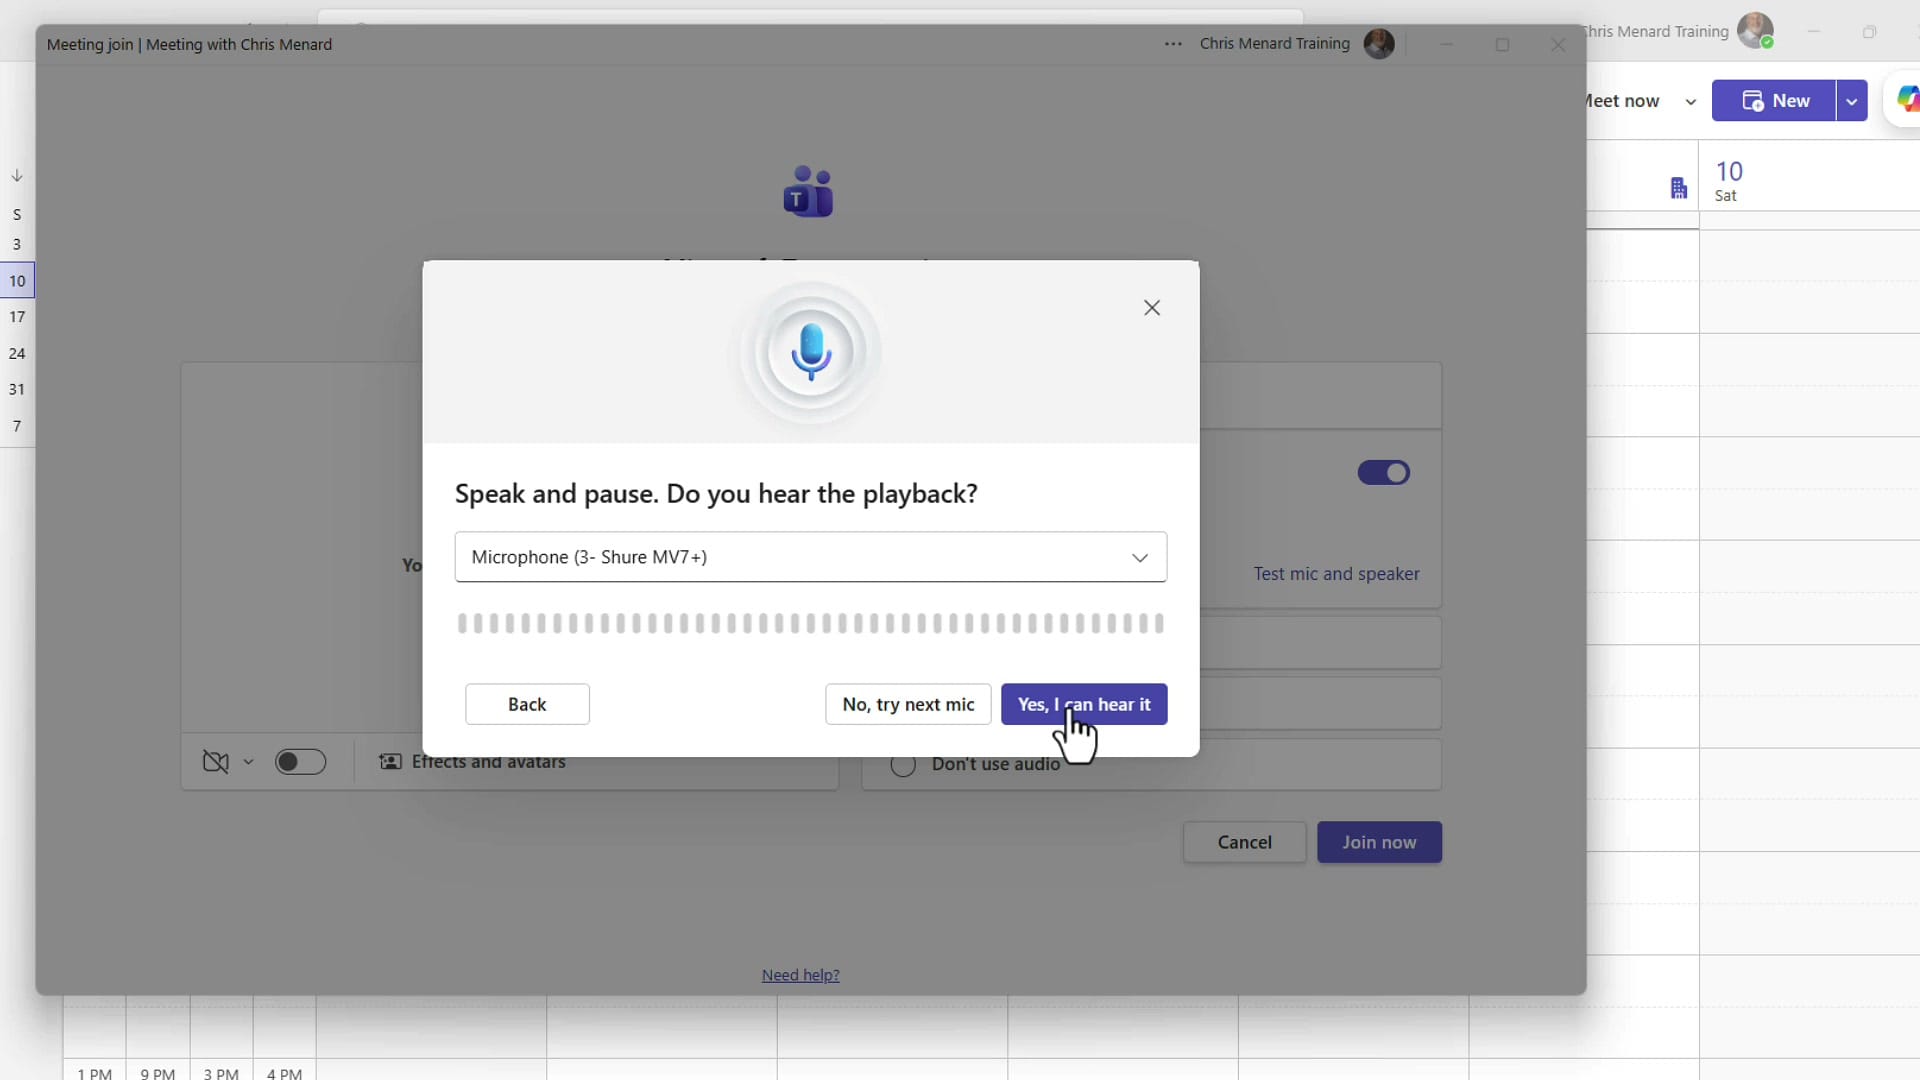Image resolution: width=1920 pixels, height=1080 pixels.
Task: Click the 4 PM time label
Action: (x=284, y=1073)
